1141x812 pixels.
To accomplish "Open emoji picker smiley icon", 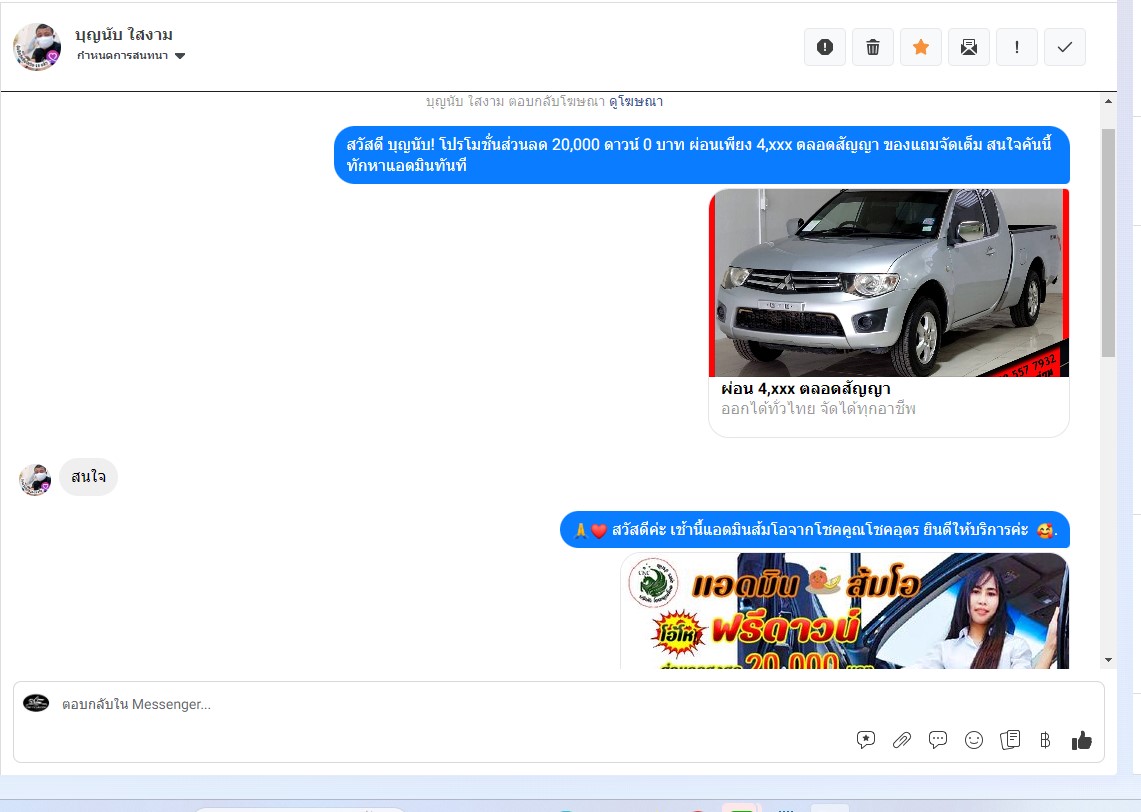I will [x=974, y=740].
